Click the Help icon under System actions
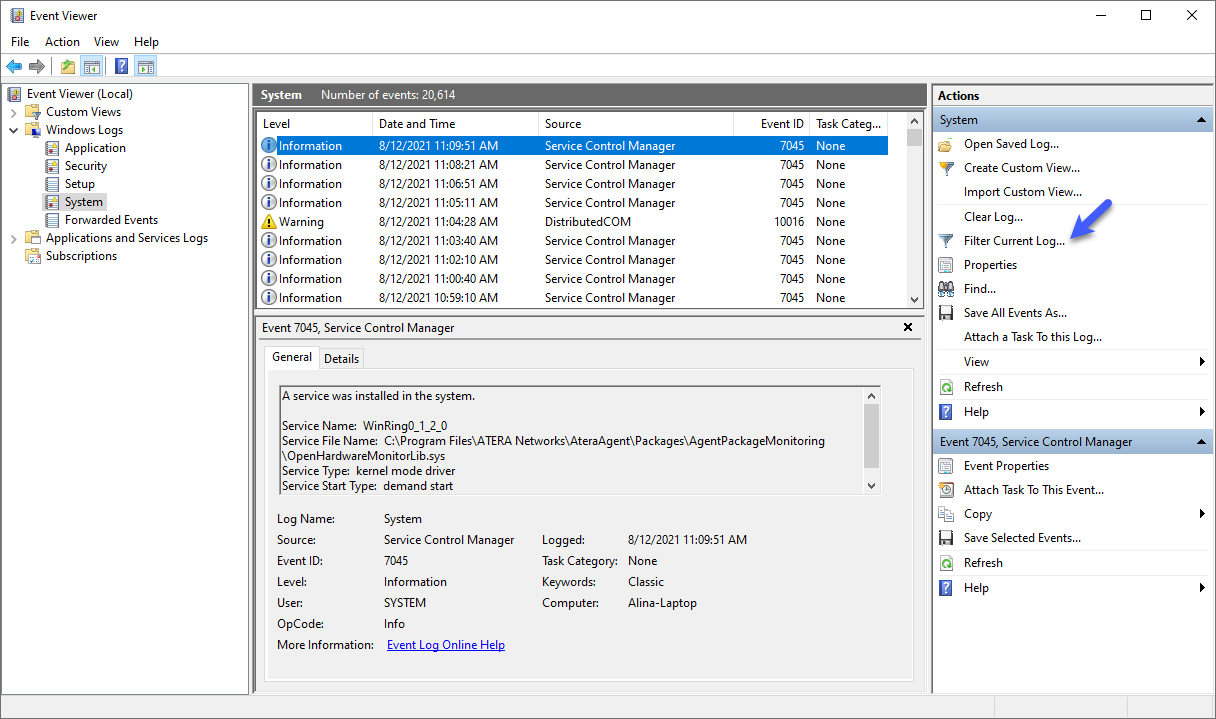This screenshot has height=719, width=1216. 946,412
